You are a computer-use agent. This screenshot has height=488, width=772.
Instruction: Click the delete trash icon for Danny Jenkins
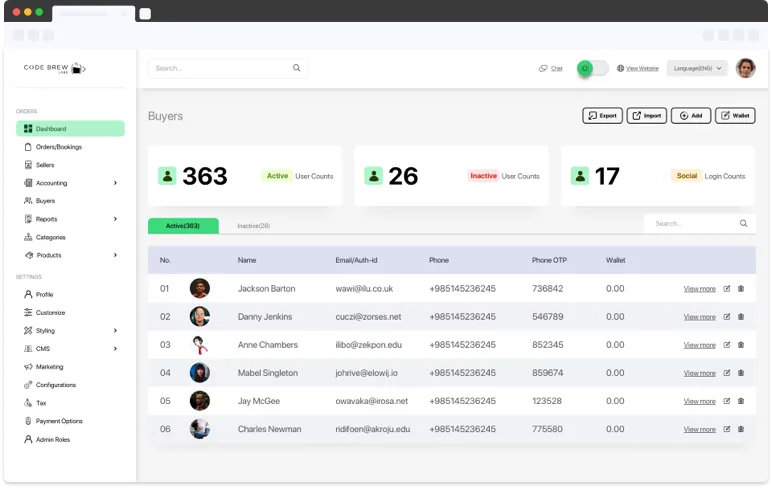[x=741, y=317]
